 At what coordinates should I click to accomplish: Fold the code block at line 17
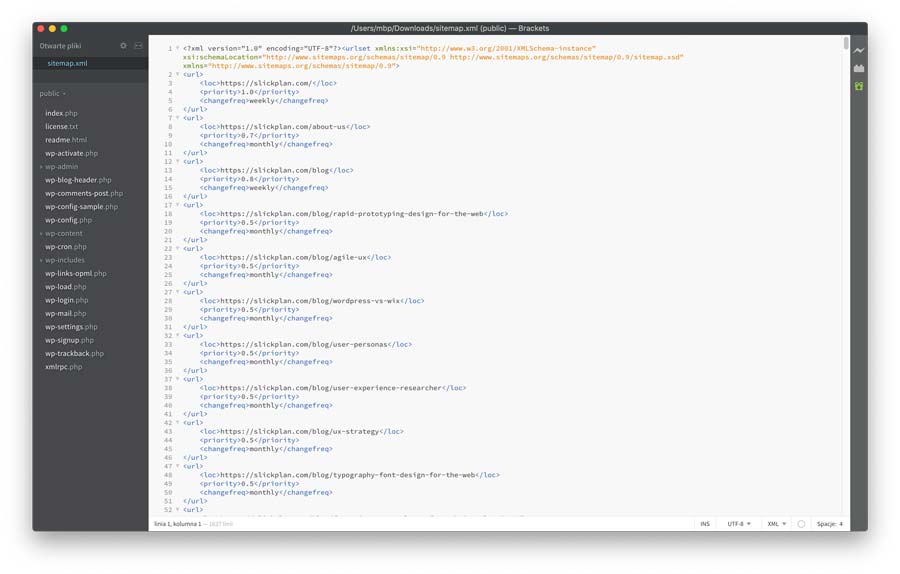point(178,205)
